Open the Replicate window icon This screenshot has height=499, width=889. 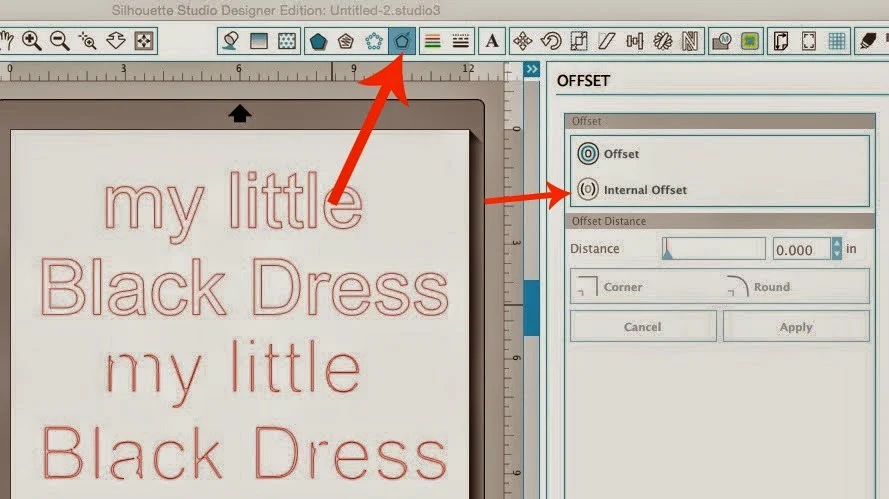click(x=662, y=41)
